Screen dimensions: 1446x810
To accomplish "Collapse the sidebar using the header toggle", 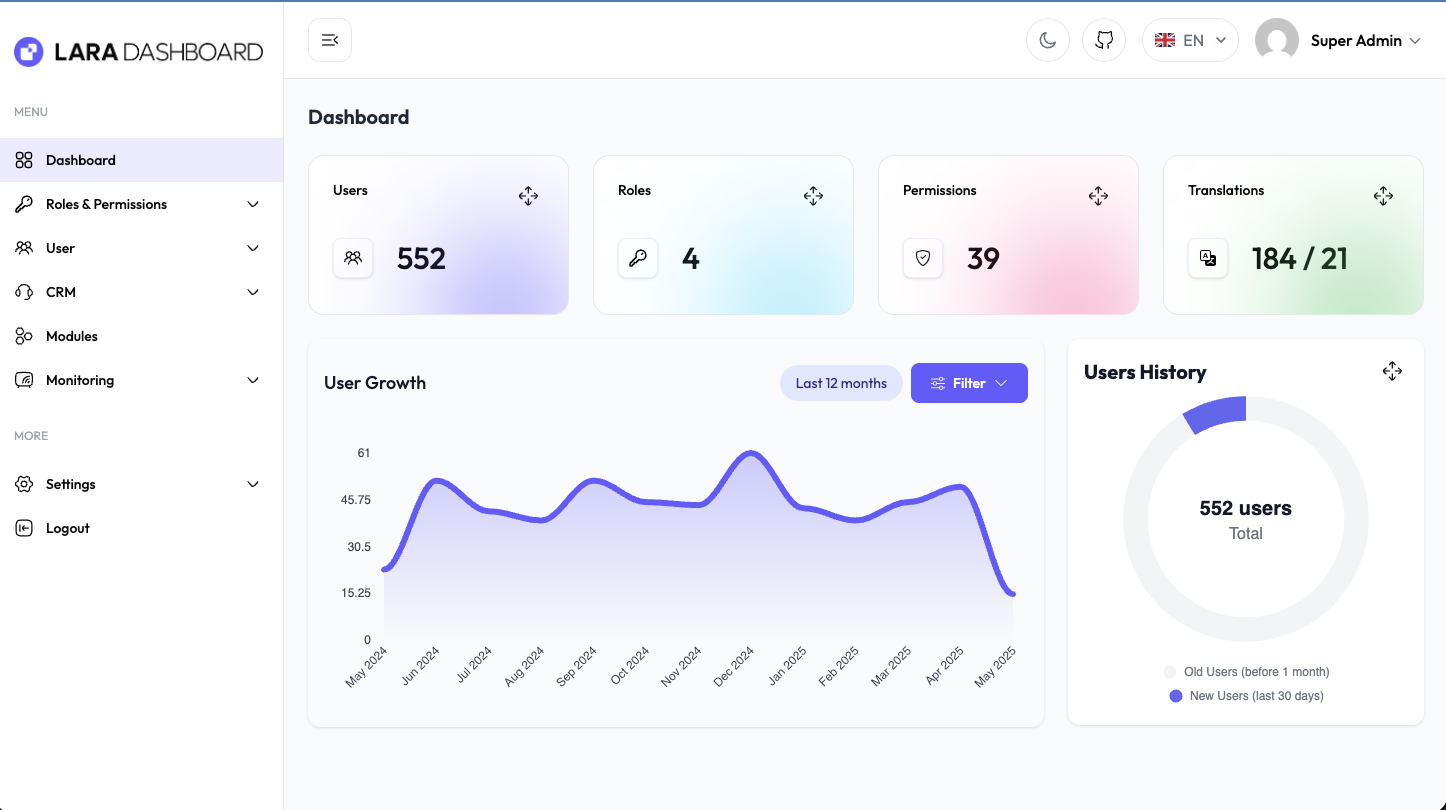I will tap(330, 40).
